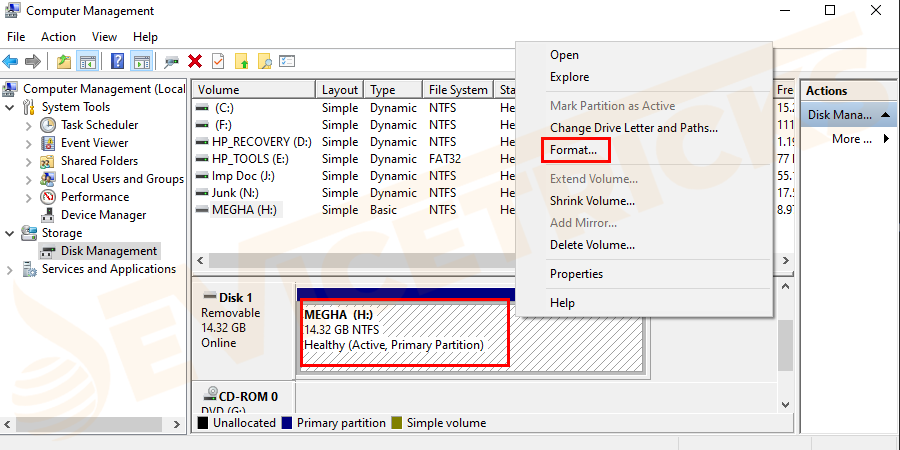Viewport: 900px width, 450px height.
Task: Expand the Shared Folders node
Action: coord(29,161)
